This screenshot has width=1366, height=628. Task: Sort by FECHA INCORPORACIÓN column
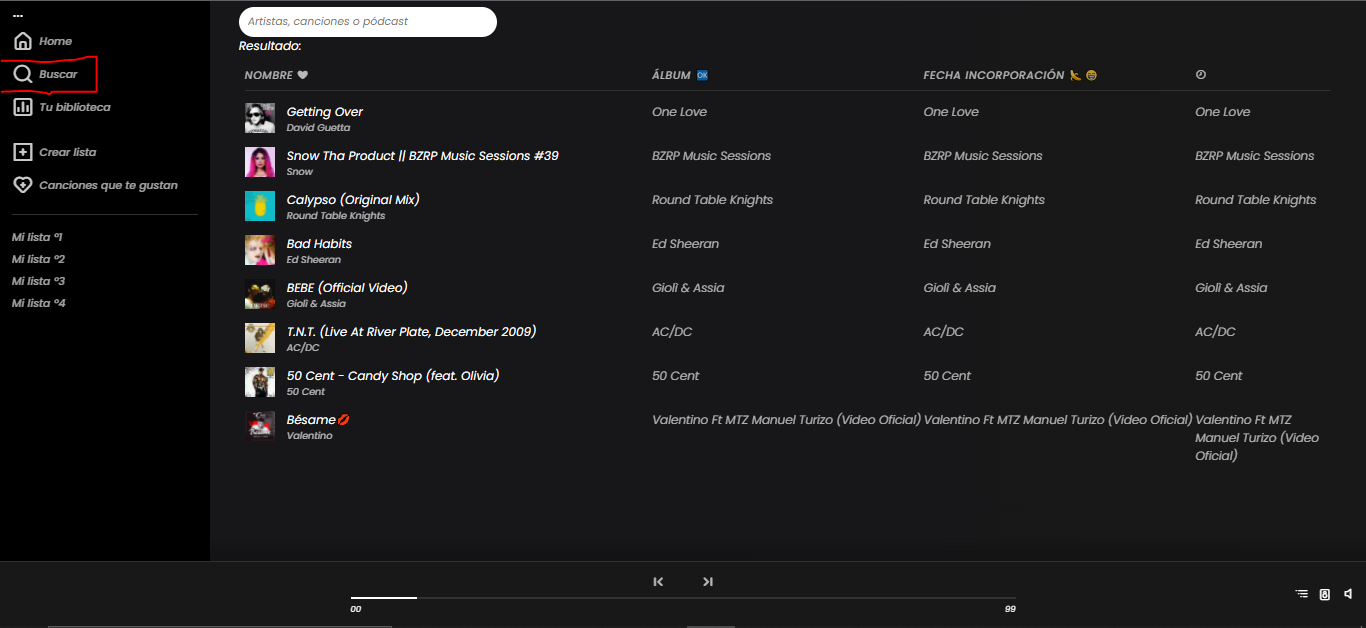tap(993, 74)
